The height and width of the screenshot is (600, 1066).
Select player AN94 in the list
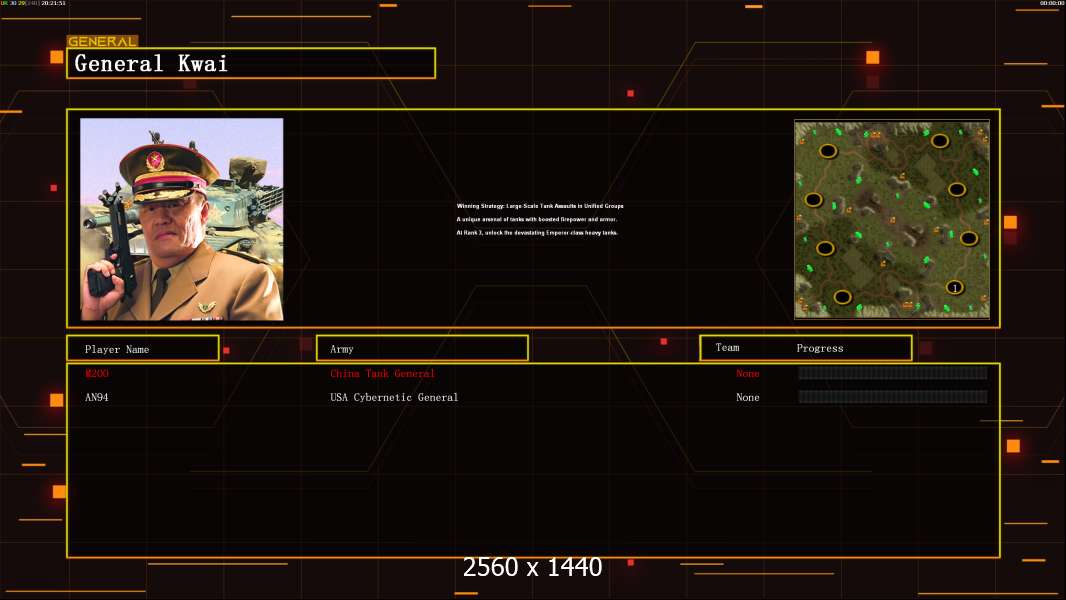[97, 398]
